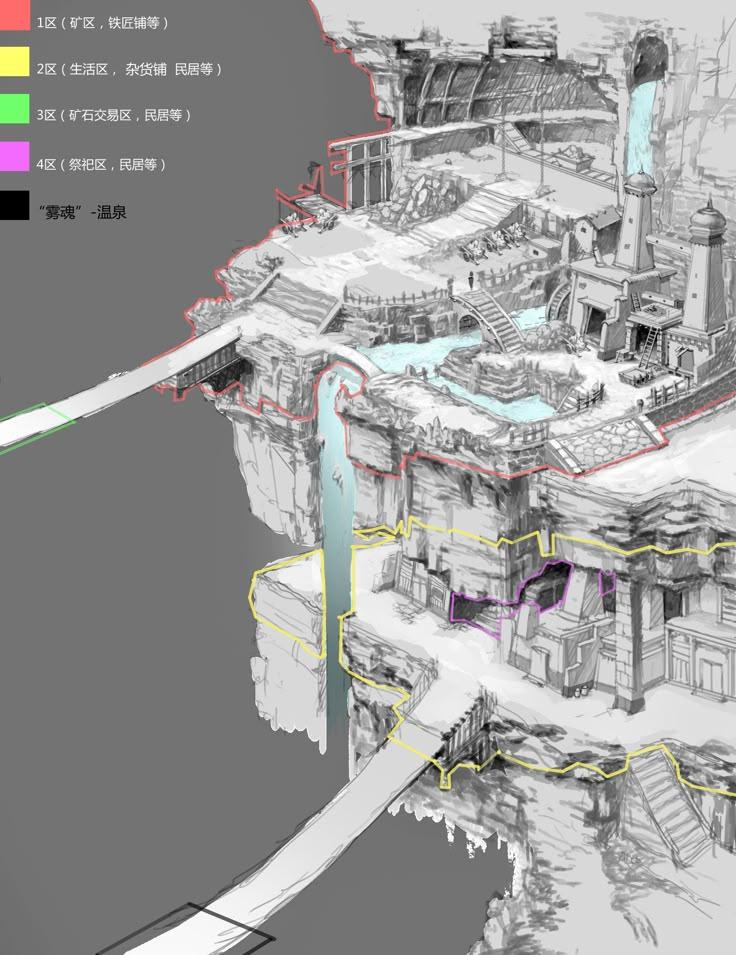Click the yellow zone 2 legend swatch
Viewport: 736px width, 955px height.
15,62
